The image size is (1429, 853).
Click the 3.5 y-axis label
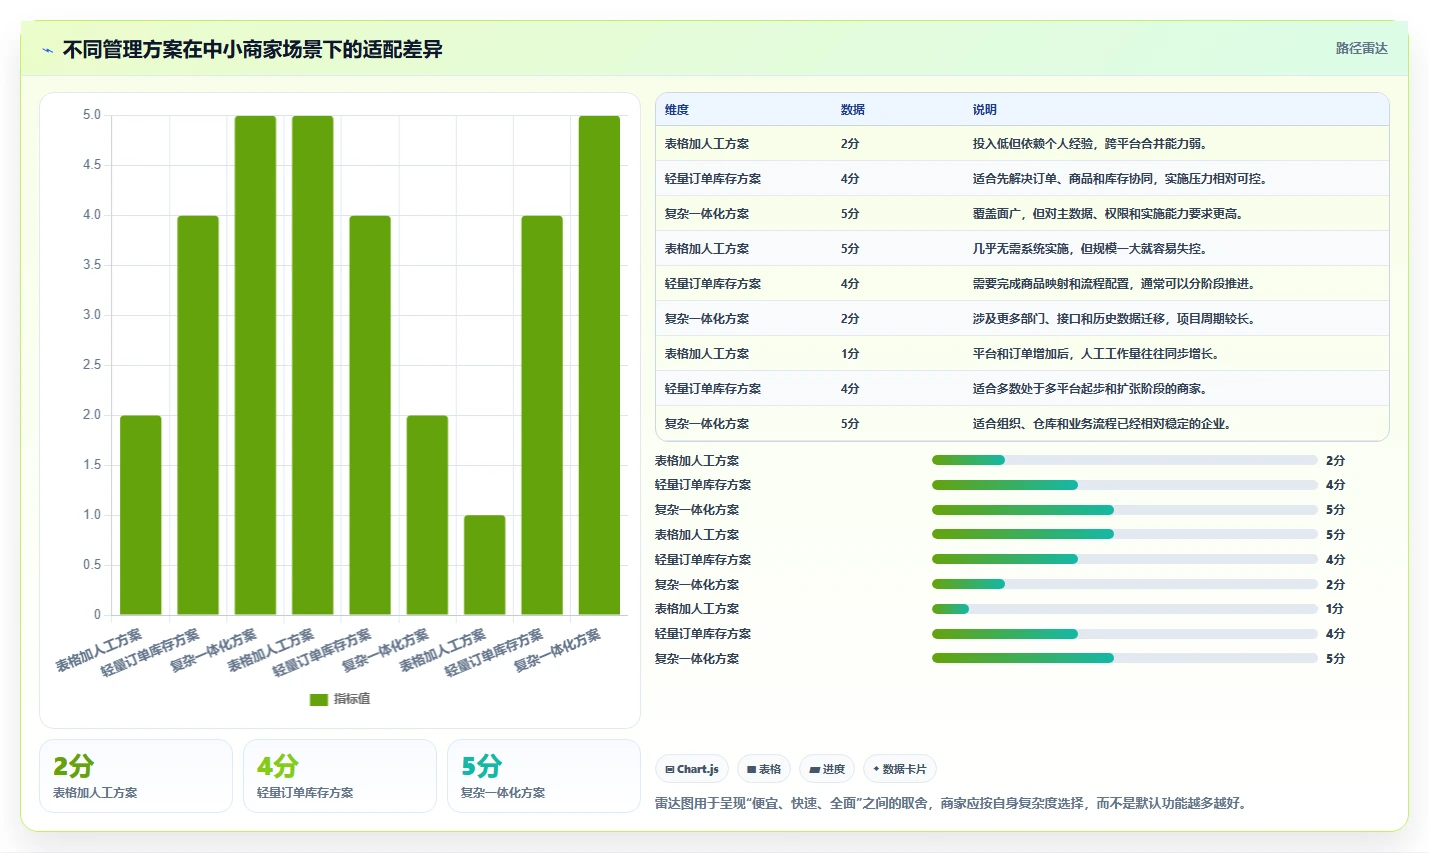tap(92, 265)
